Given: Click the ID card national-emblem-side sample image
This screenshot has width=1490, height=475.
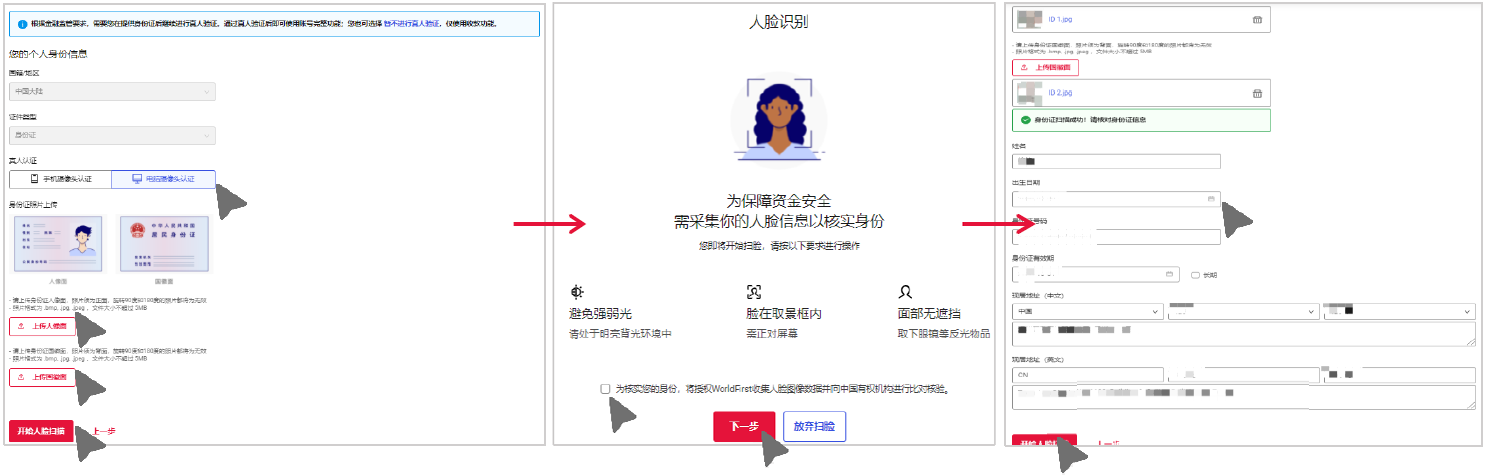Looking at the screenshot, I should point(164,244).
